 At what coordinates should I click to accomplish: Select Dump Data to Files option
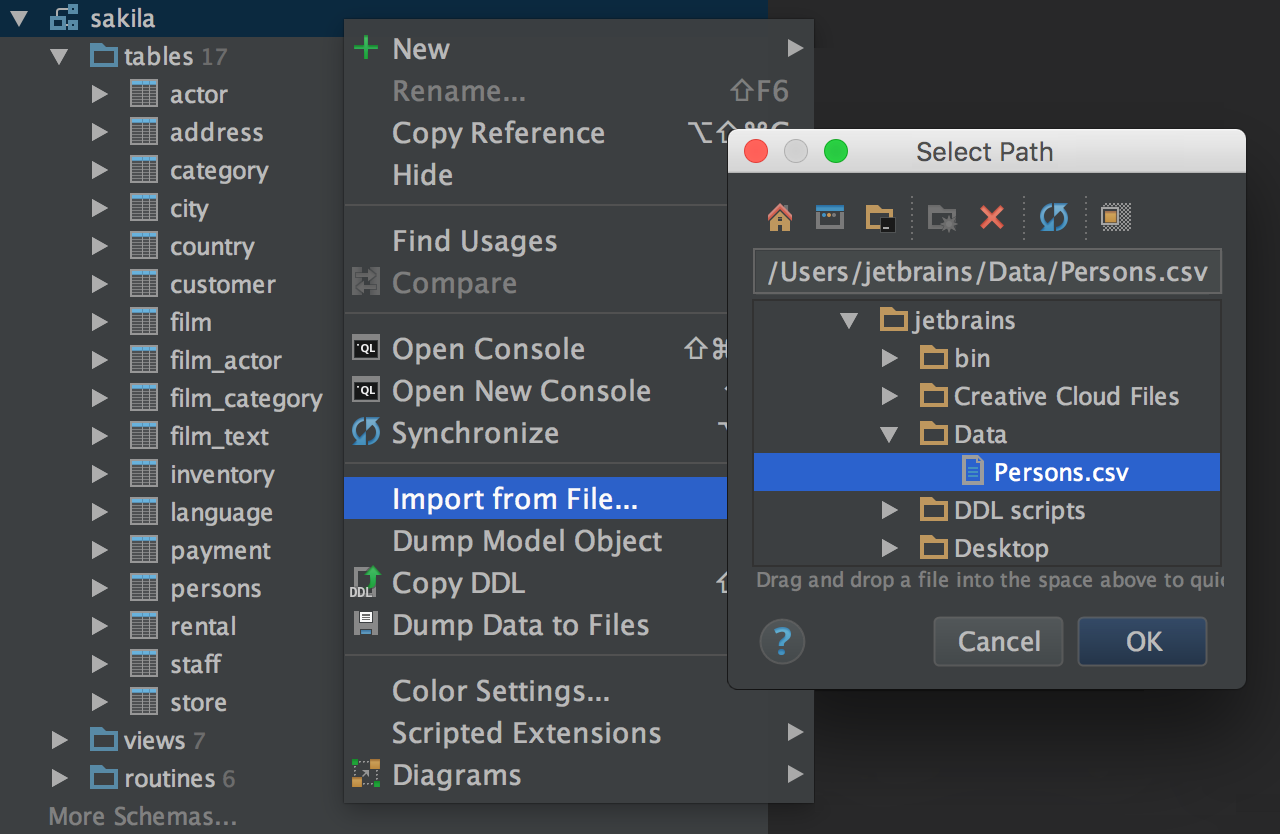(x=520, y=625)
